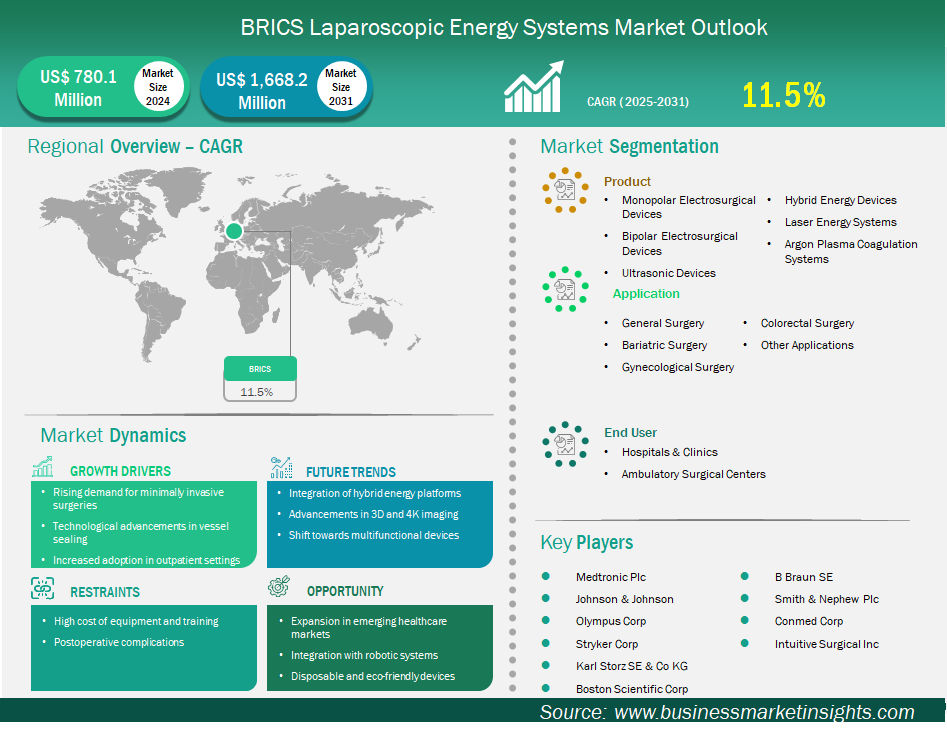Viewport: 947px width, 737px height.
Task: Click the Product segmentation circular icon
Action: (x=565, y=189)
